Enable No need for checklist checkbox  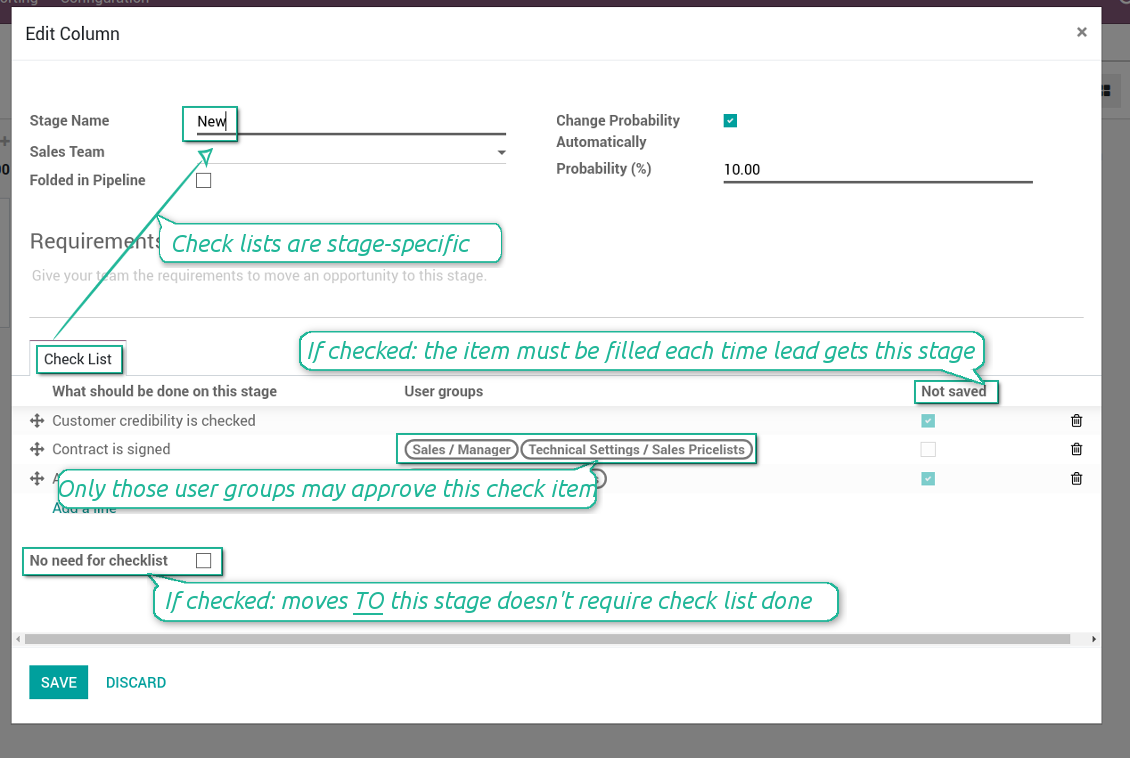coord(204,561)
